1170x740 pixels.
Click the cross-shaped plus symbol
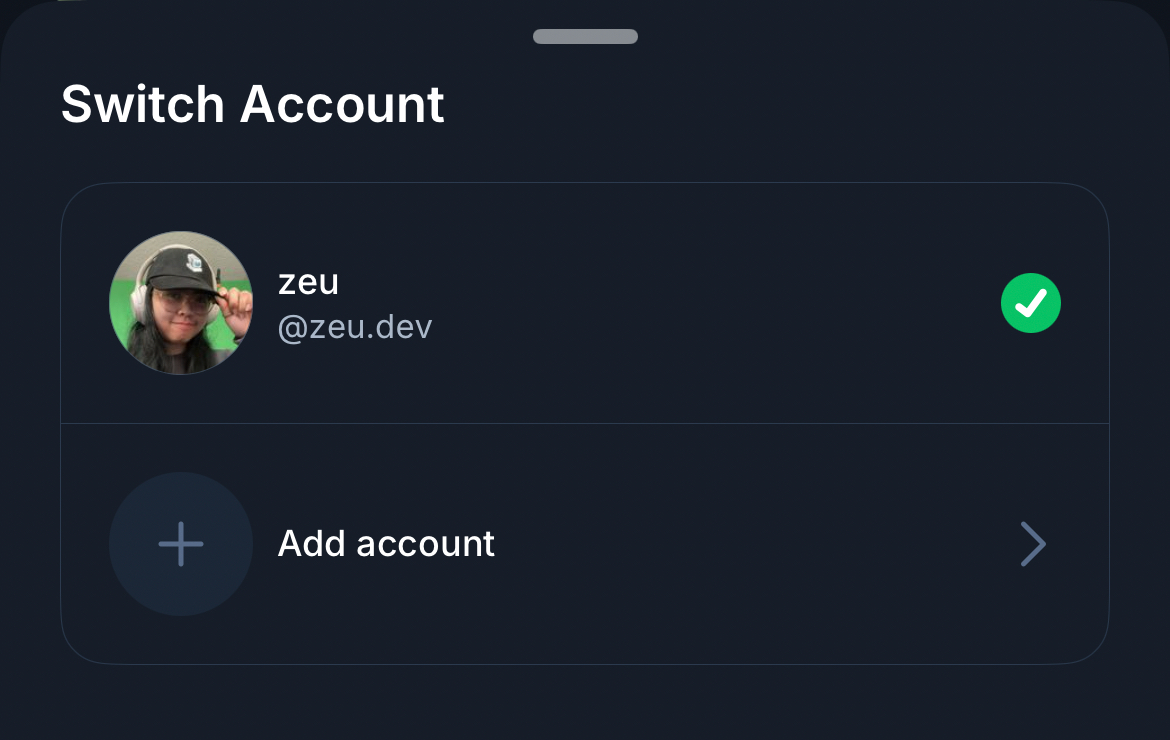click(181, 544)
